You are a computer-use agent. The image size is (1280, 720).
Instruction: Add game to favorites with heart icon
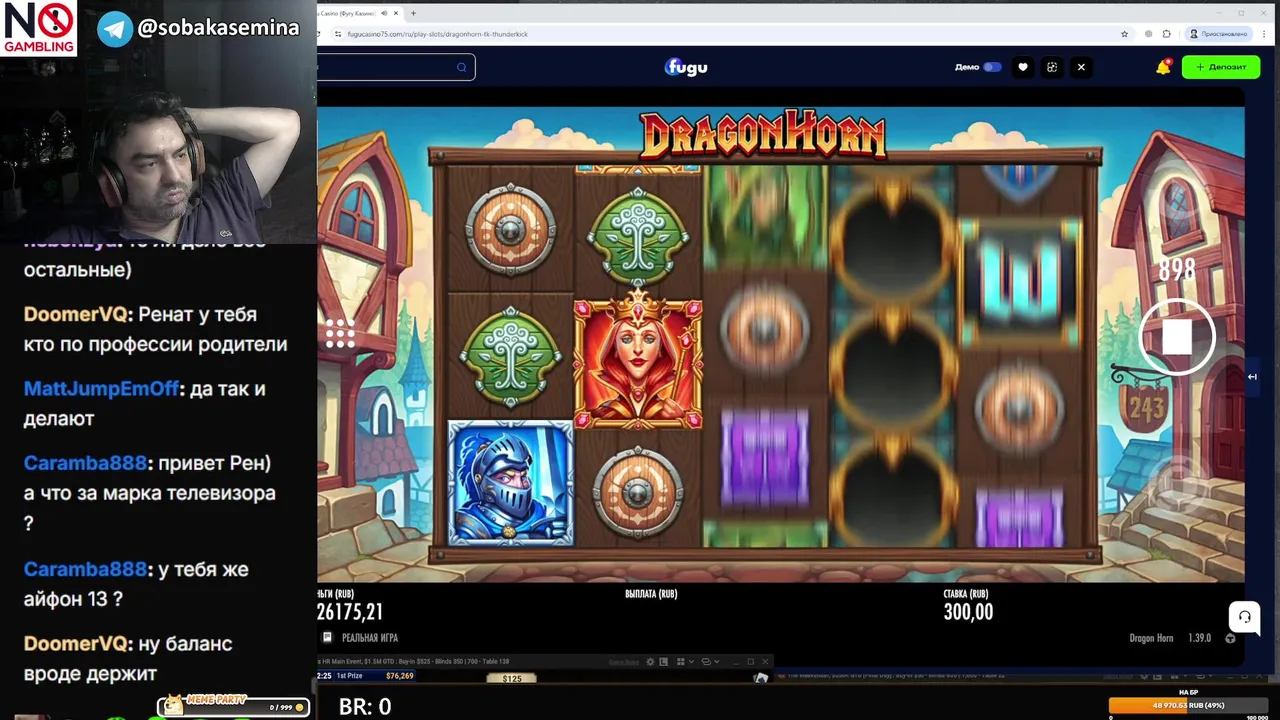1022,67
